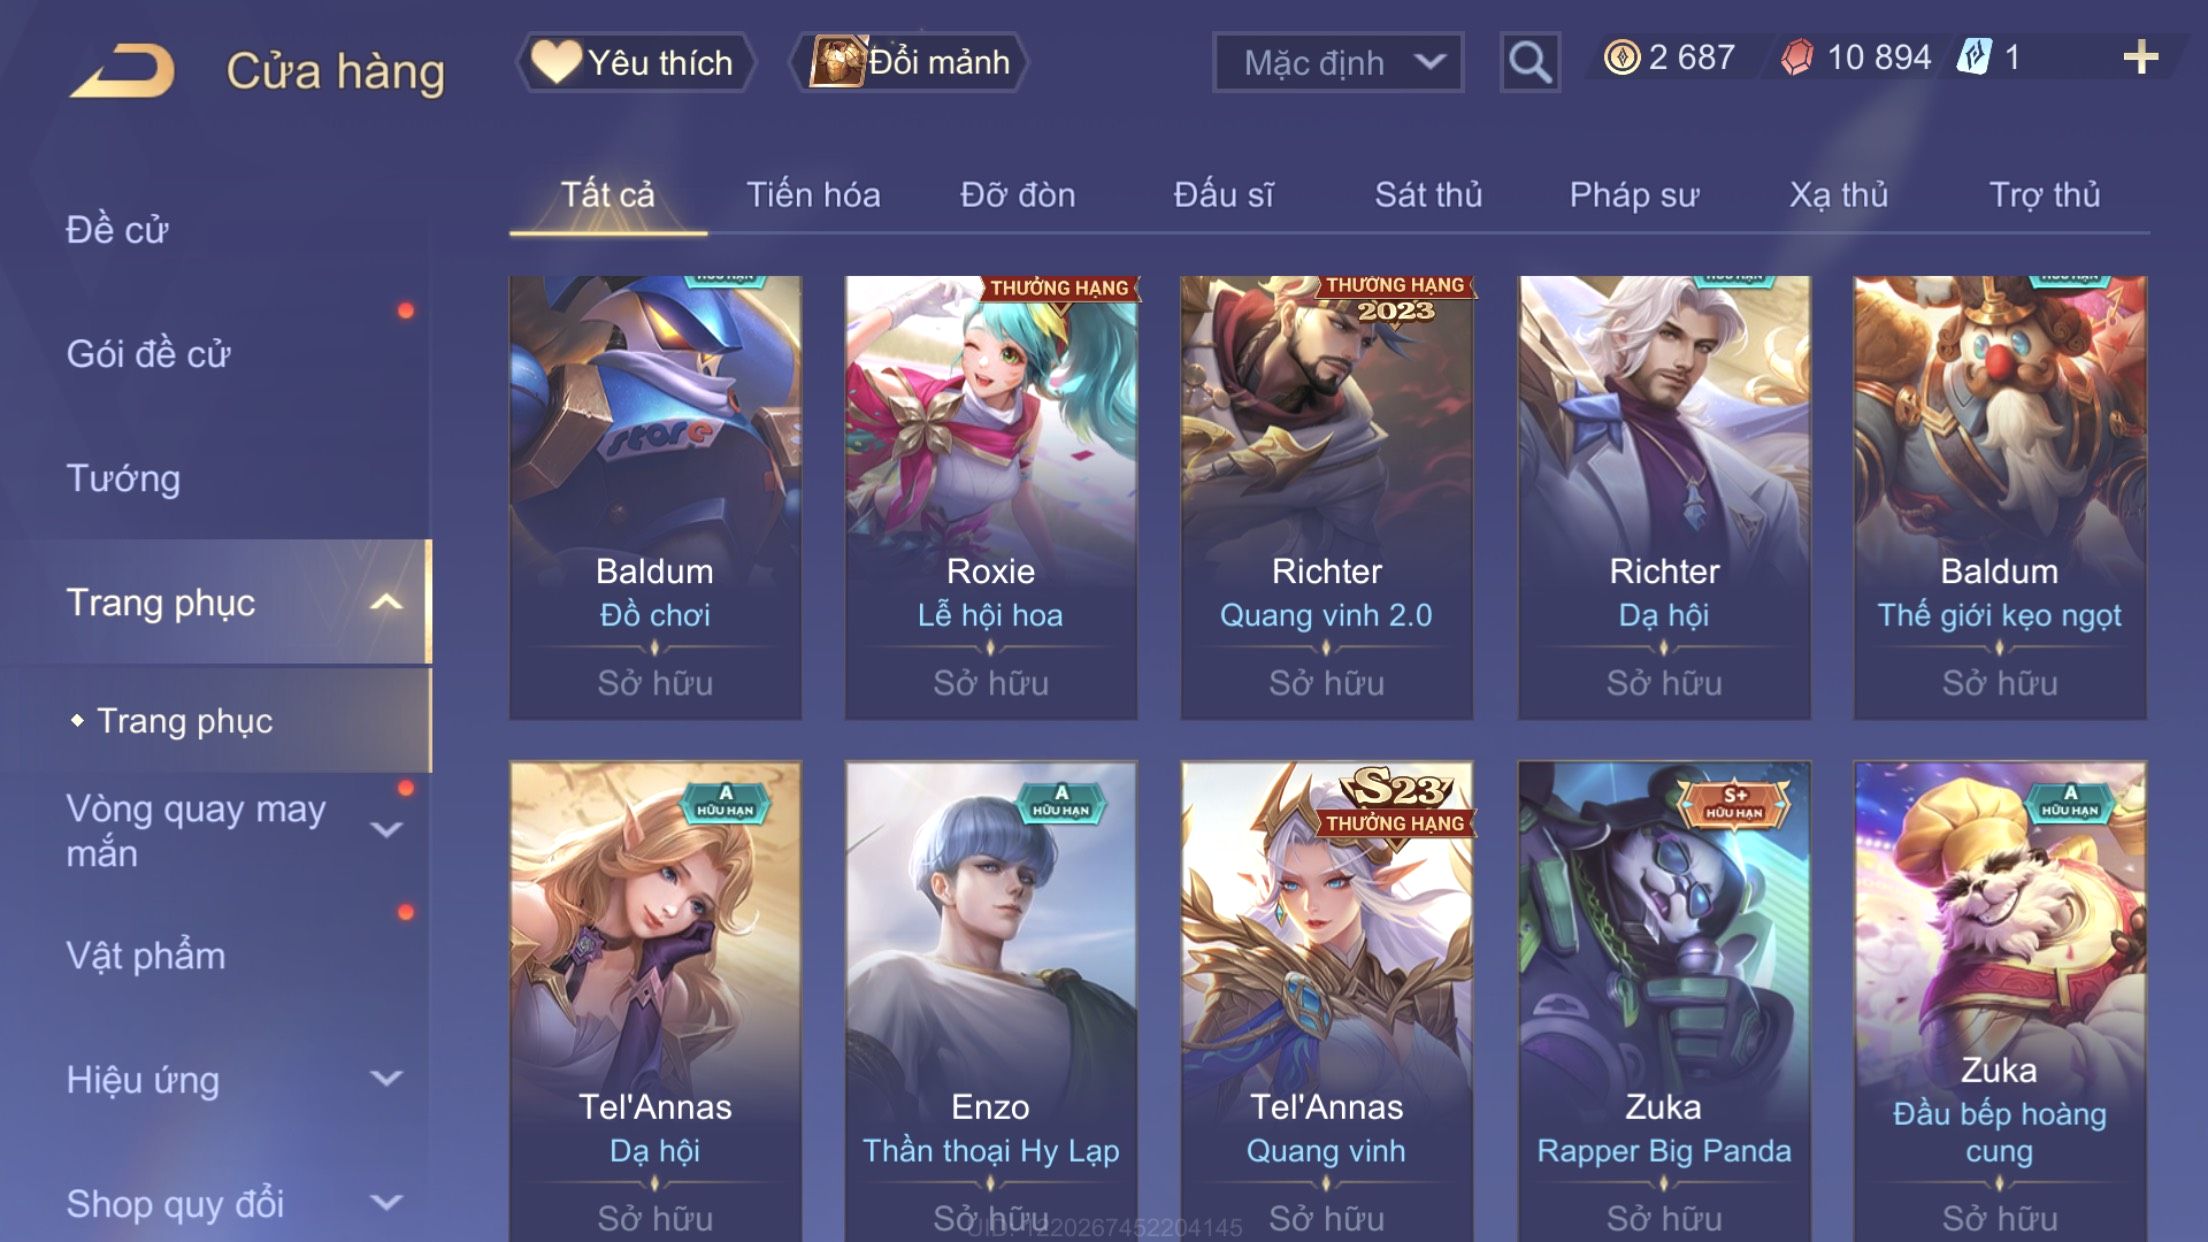The width and height of the screenshot is (2208, 1242).
Task: Select Roxie Lễ hội hoa skin card
Action: [x=991, y=497]
